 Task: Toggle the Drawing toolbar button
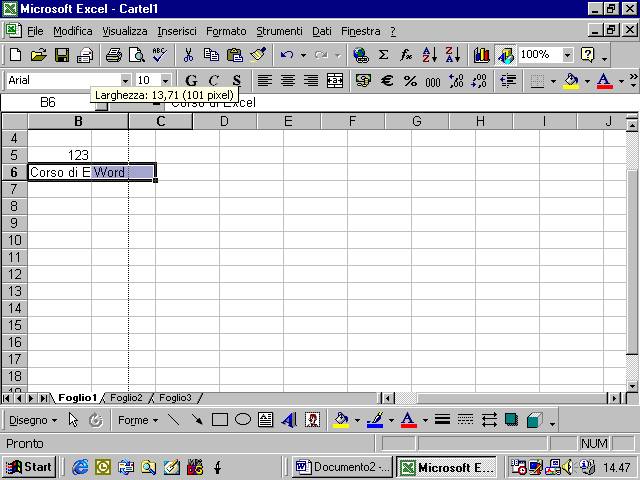click(x=505, y=55)
